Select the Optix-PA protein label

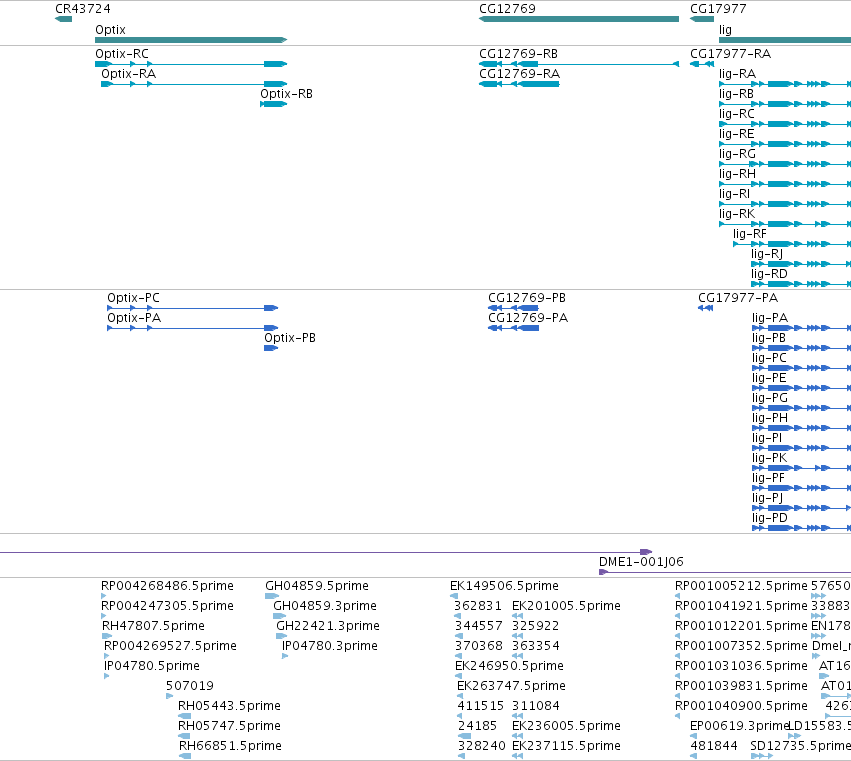134,318
